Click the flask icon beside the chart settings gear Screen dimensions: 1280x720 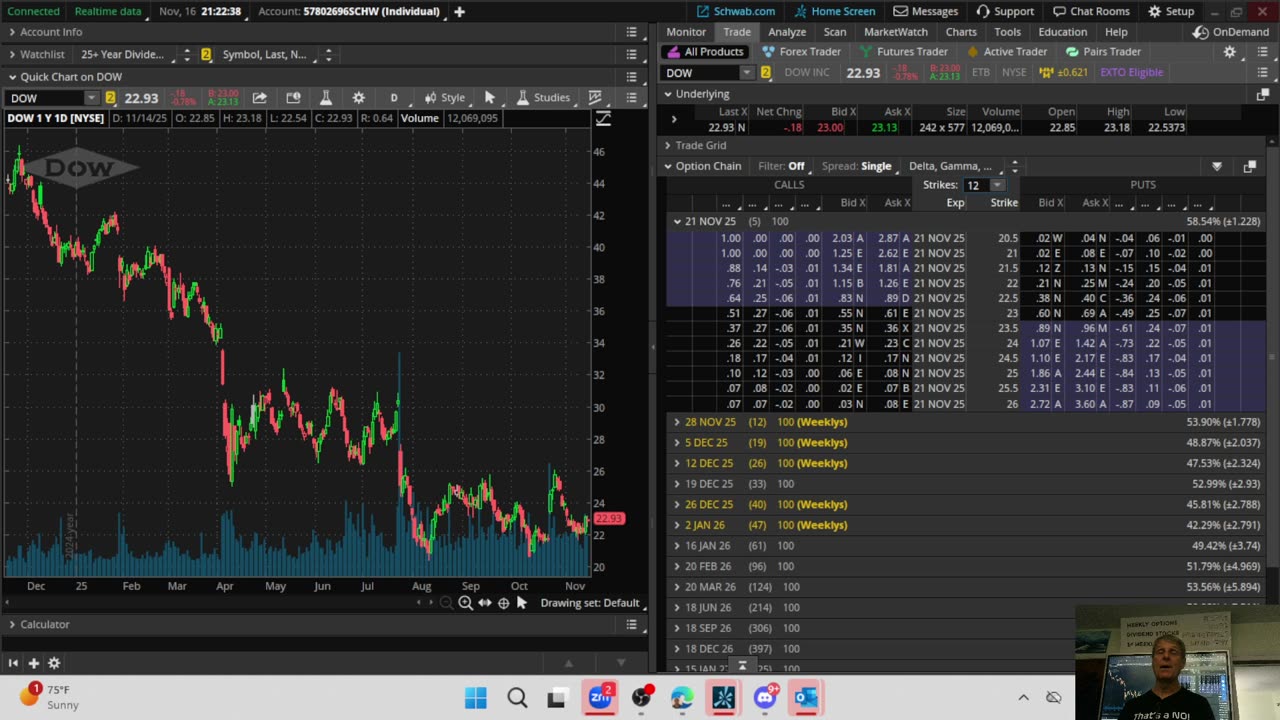tap(325, 97)
